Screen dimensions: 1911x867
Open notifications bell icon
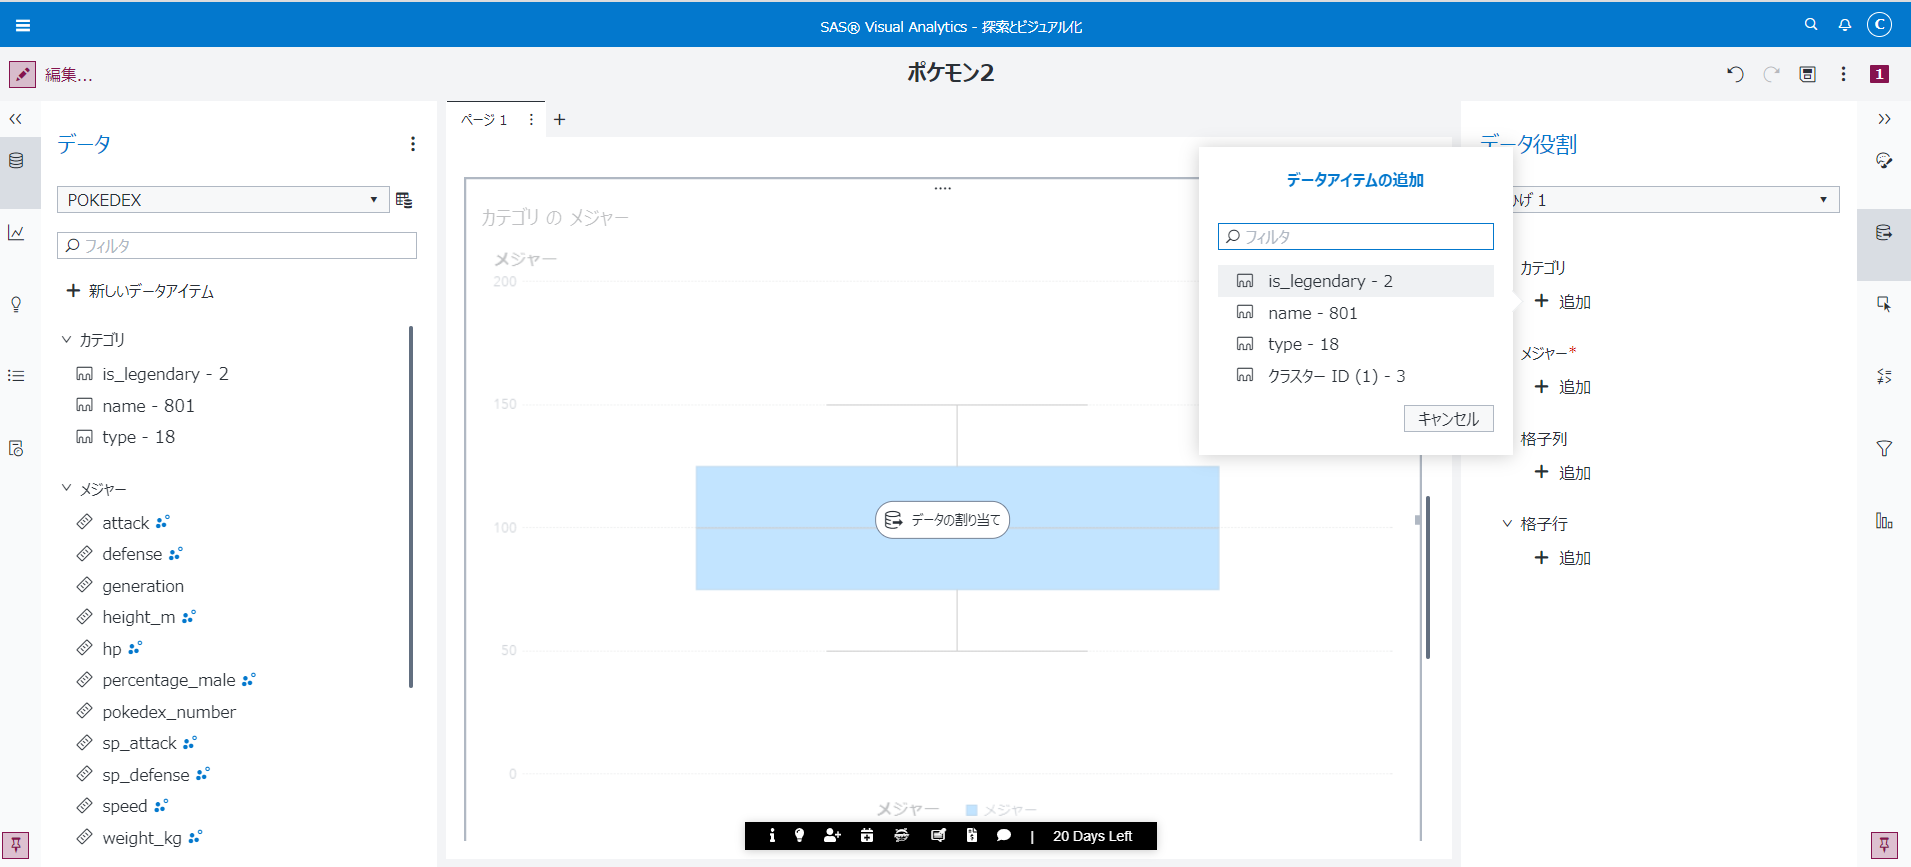click(x=1845, y=25)
